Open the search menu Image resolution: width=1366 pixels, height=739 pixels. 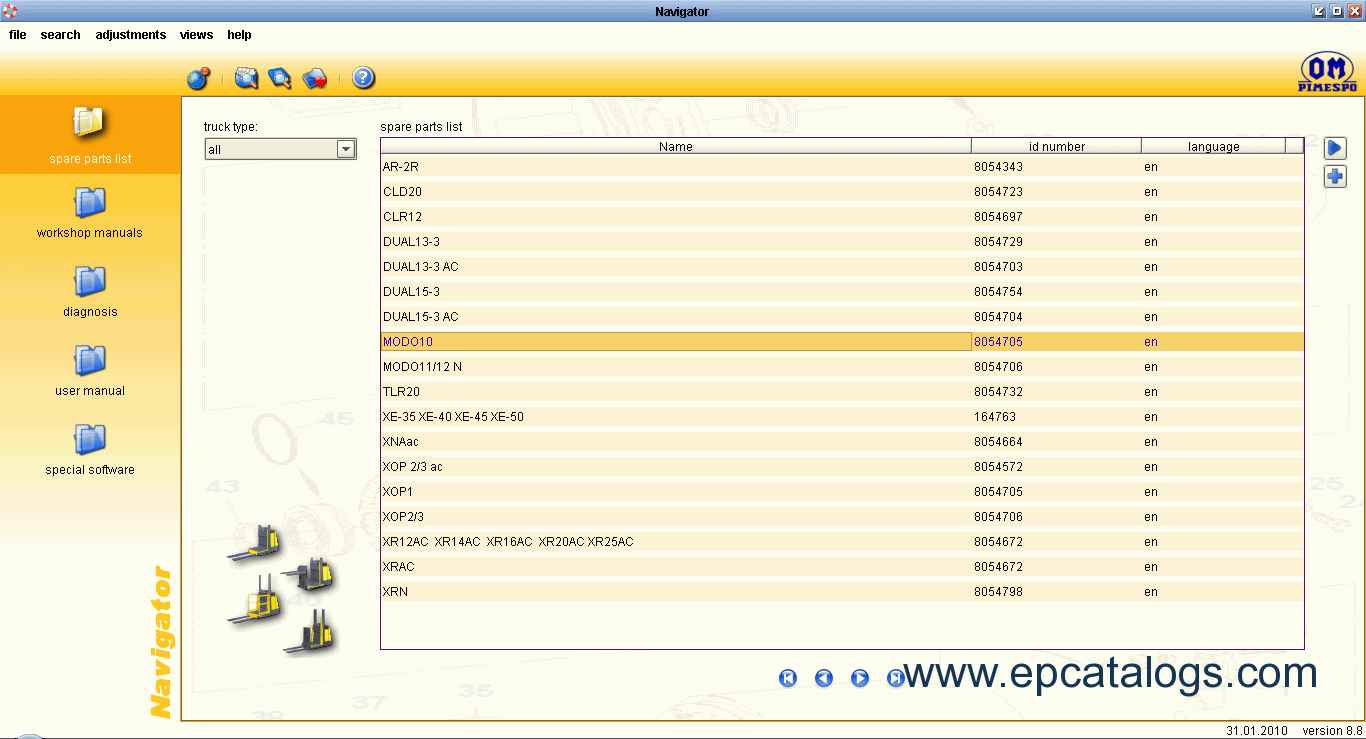pos(60,34)
